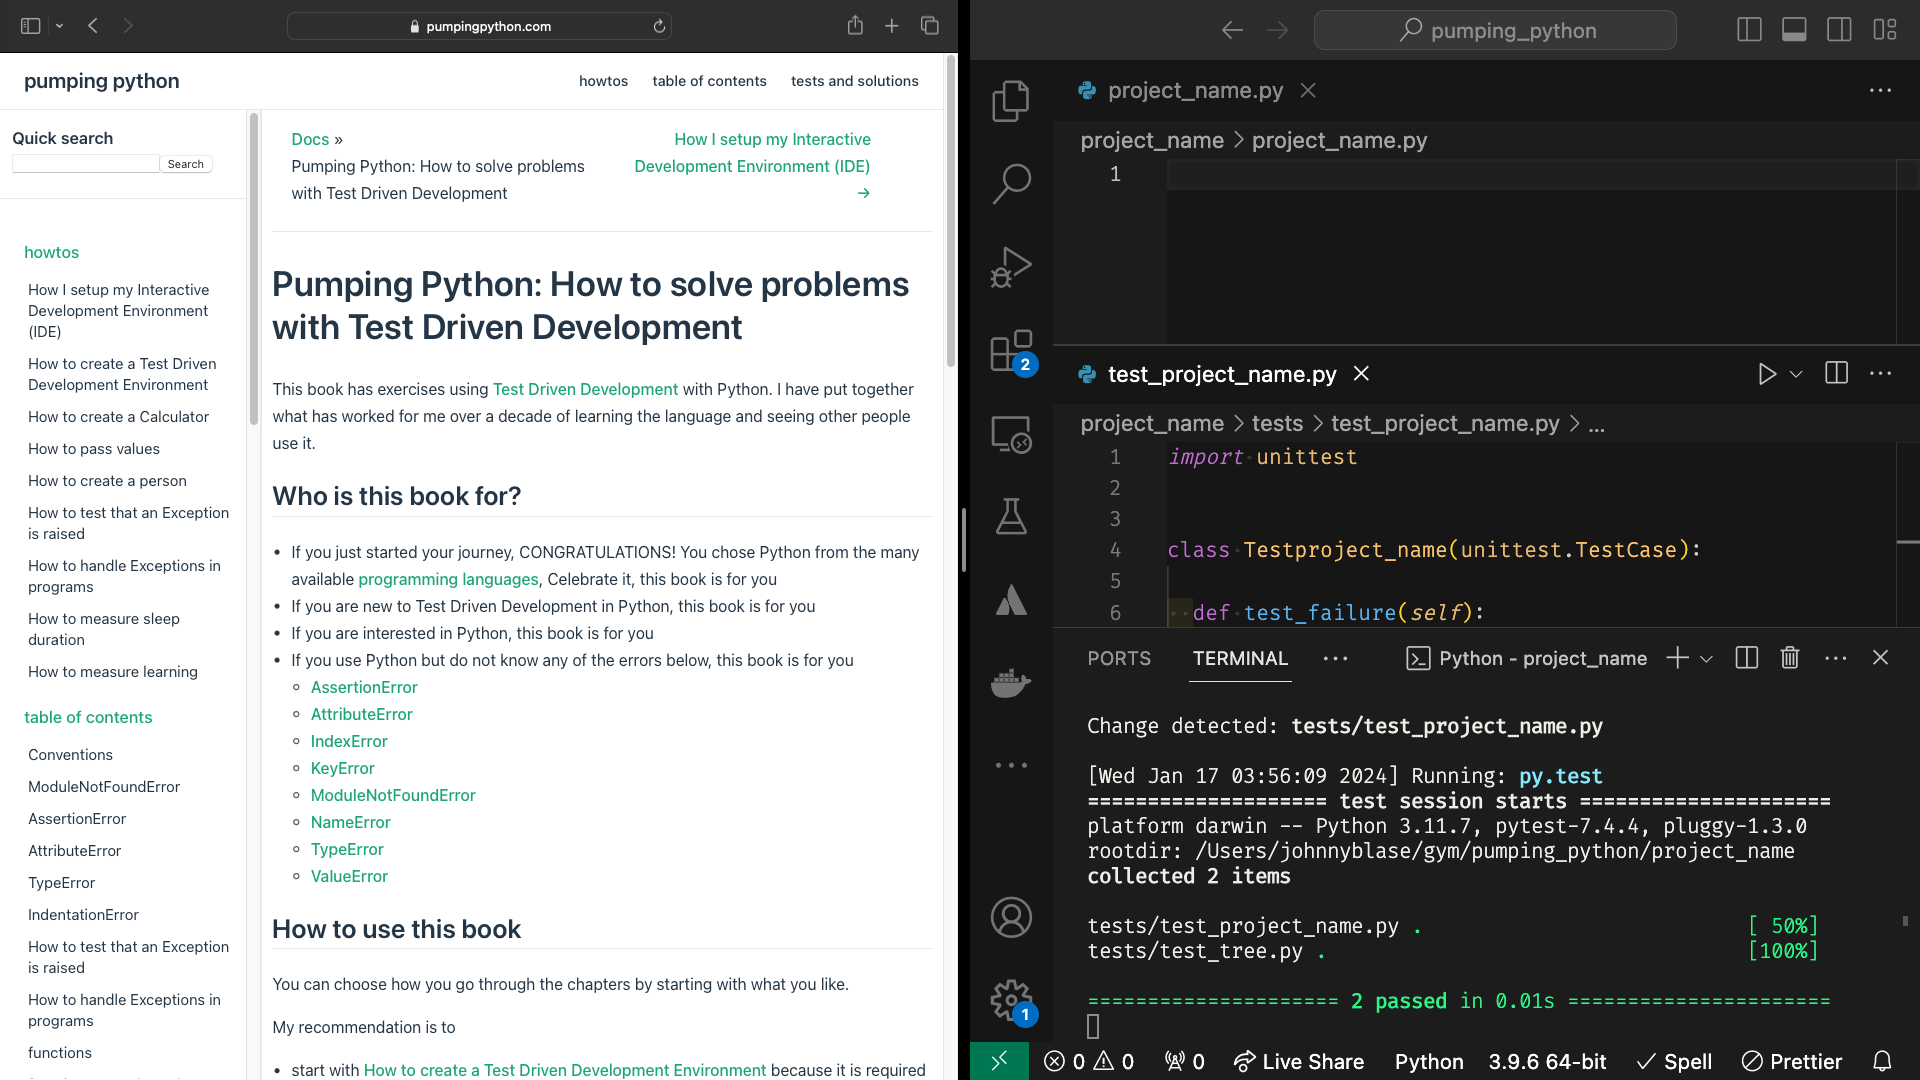Select the TERMINAL panel tab

pyautogui.click(x=1240, y=658)
